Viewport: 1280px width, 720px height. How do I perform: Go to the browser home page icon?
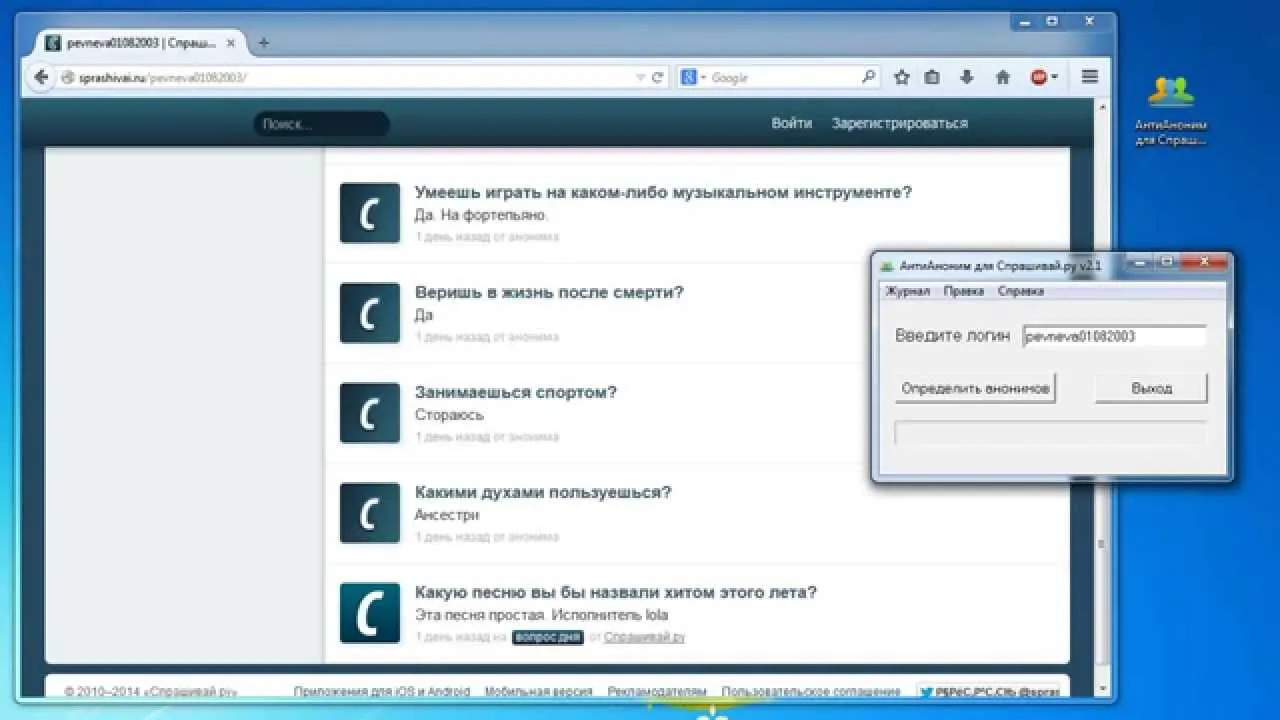(1003, 77)
